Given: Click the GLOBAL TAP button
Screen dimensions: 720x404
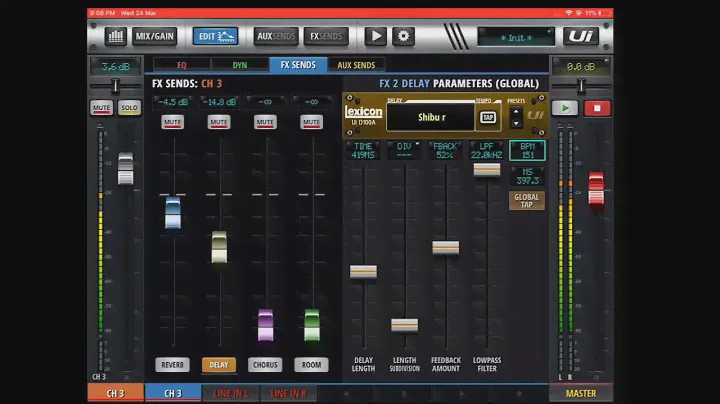Looking at the screenshot, I should (527, 199).
